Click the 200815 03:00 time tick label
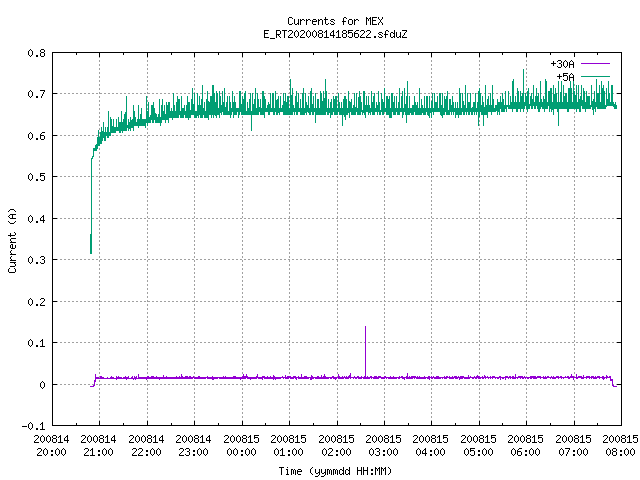The width and height of the screenshot is (640, 480). [384, 445]
